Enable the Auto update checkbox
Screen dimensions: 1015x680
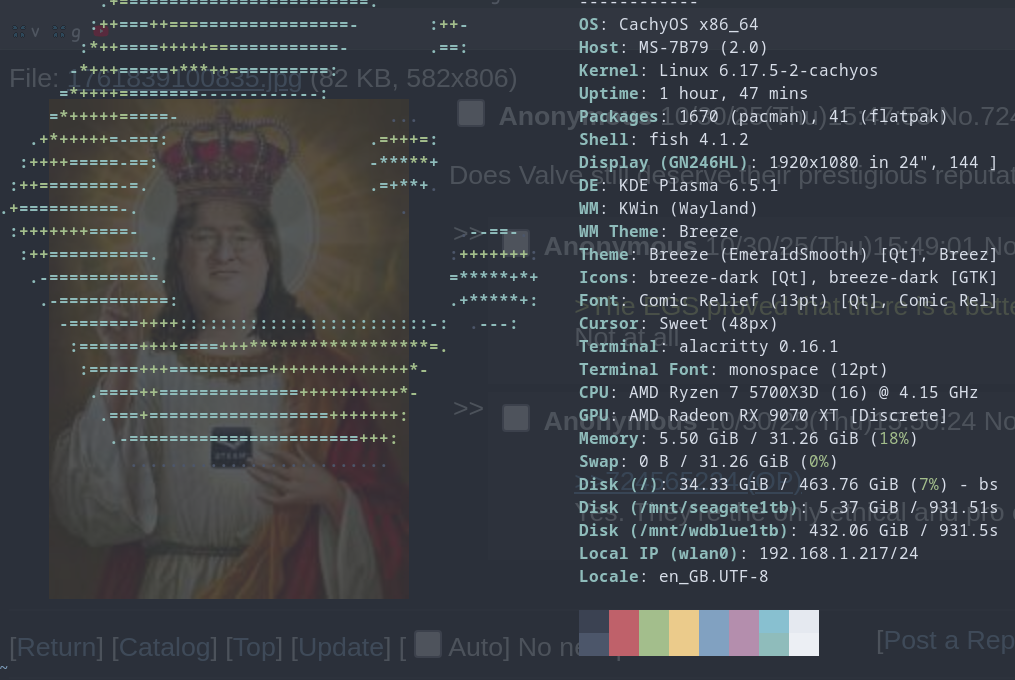tap(427, 644)
